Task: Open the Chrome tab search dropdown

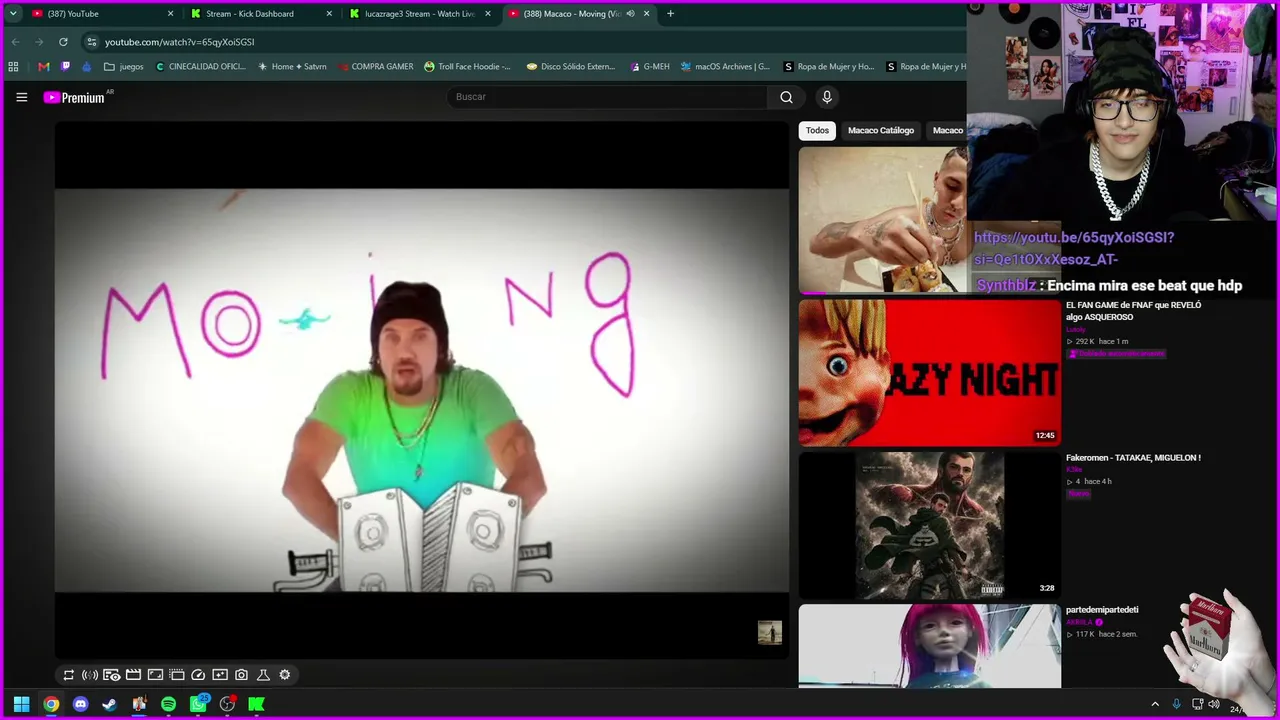Action: click(x=13, y=14)
